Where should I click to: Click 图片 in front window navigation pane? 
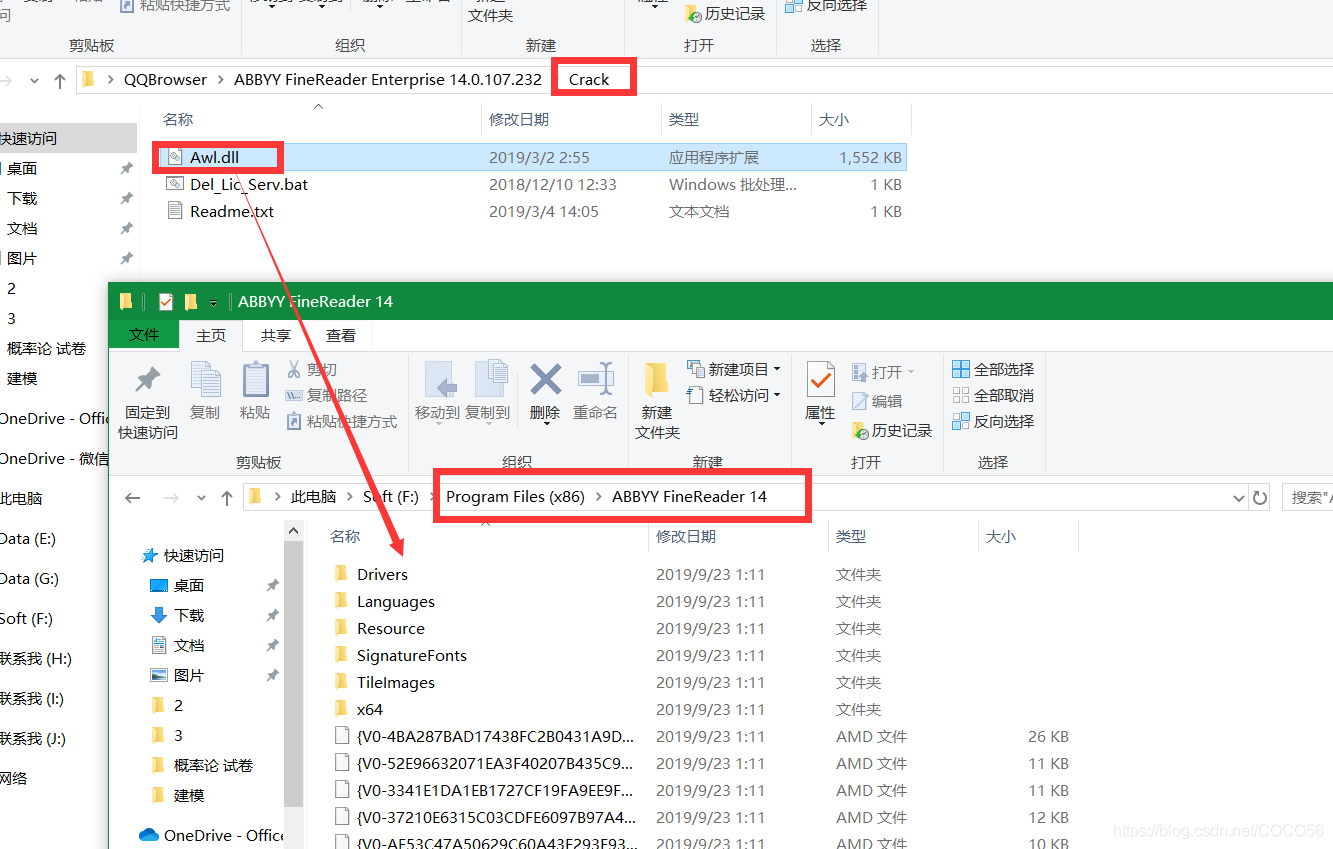[x=189, y=675]
